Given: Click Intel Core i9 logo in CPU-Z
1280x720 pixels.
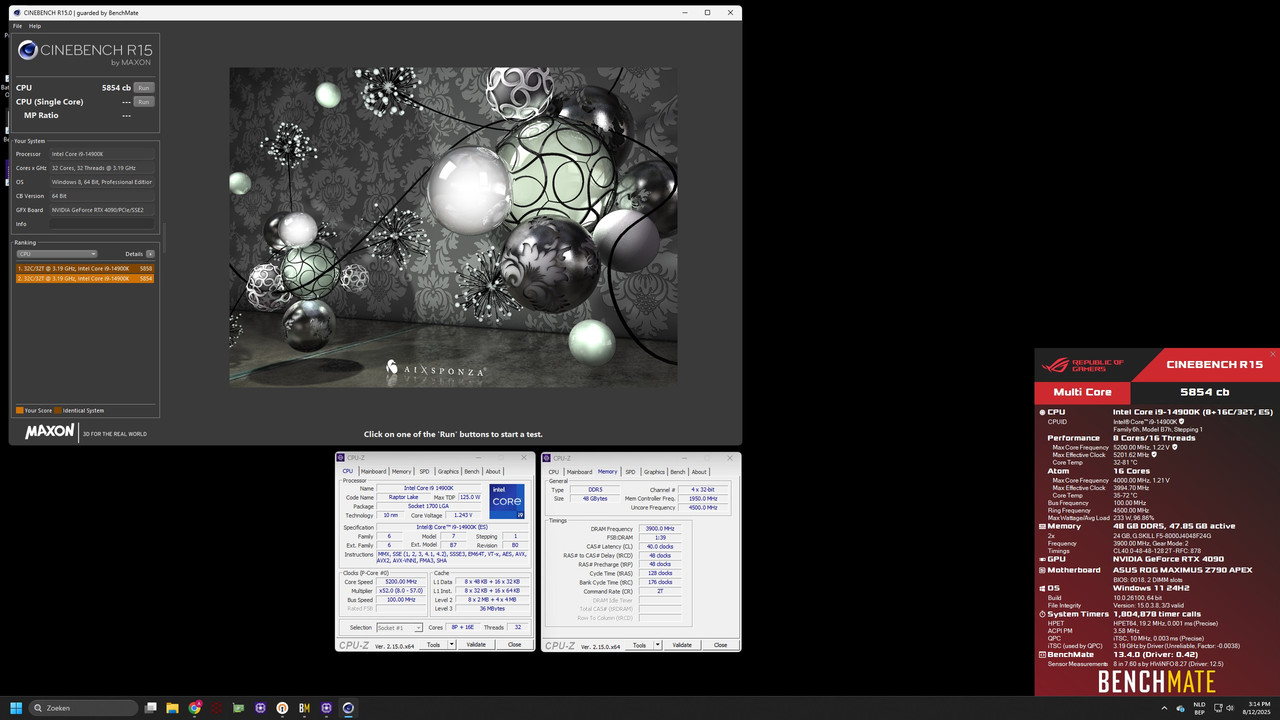Looking at the screenshot, I should click(507, 501).
